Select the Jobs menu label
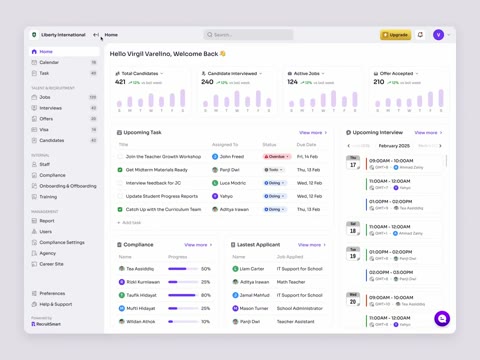The height and width of the screenshot is (360, 480). coord(45,97)
